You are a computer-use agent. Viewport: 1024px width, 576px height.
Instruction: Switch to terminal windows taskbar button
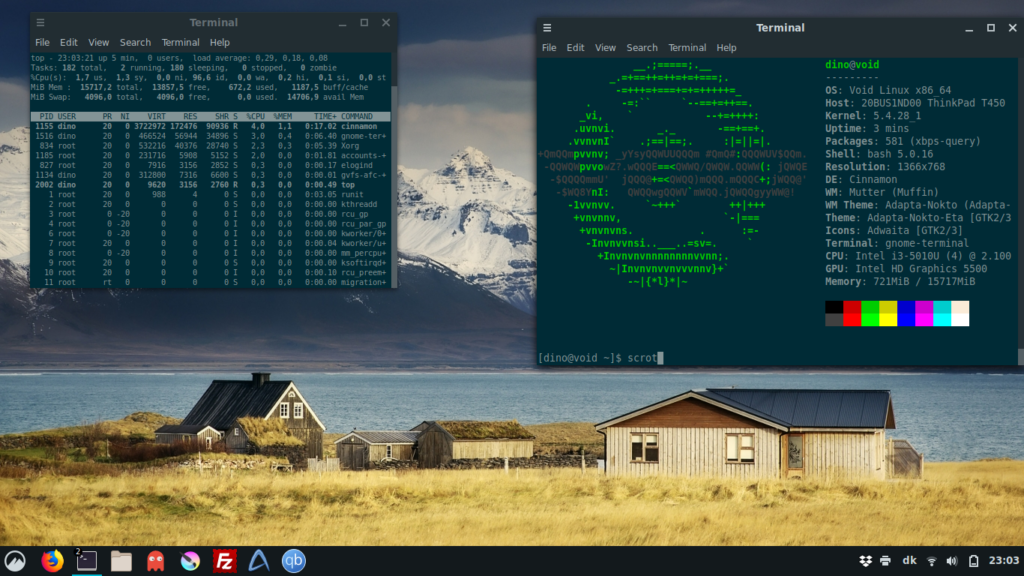tap(87, 561)
